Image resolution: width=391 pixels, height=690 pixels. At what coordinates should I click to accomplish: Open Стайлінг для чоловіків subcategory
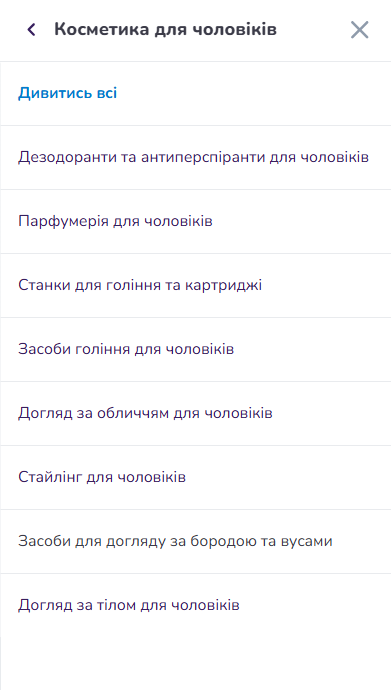tap(195, 477)
